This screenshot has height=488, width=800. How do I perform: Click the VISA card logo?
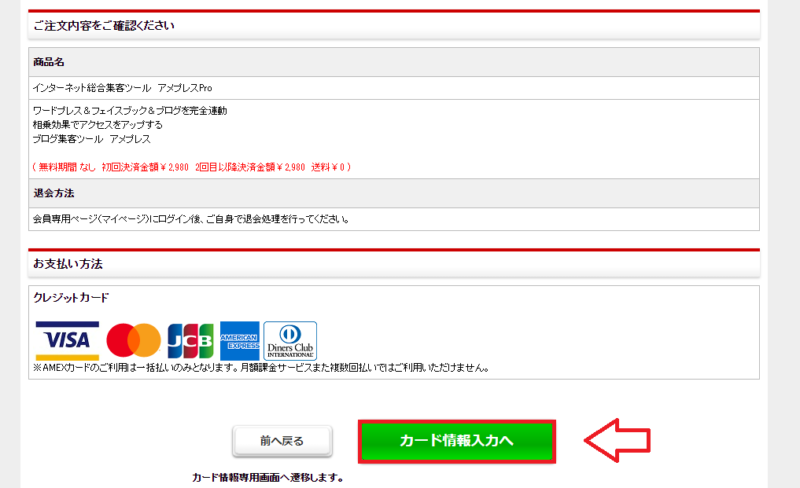pos(67,340)
